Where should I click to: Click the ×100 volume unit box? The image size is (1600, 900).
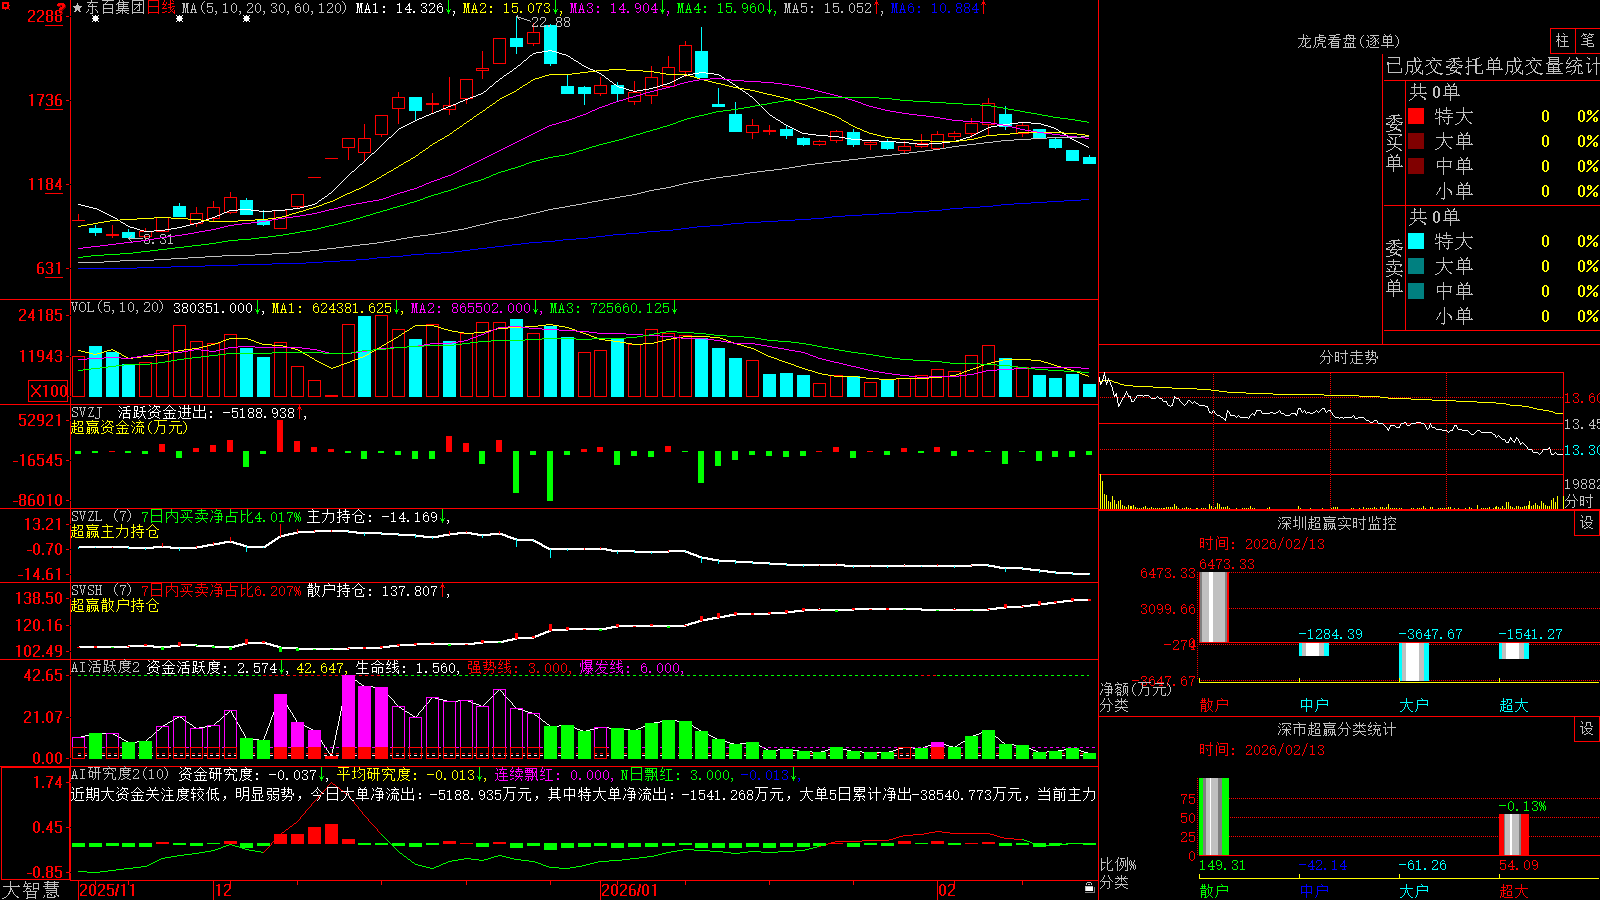coord(49,391)
